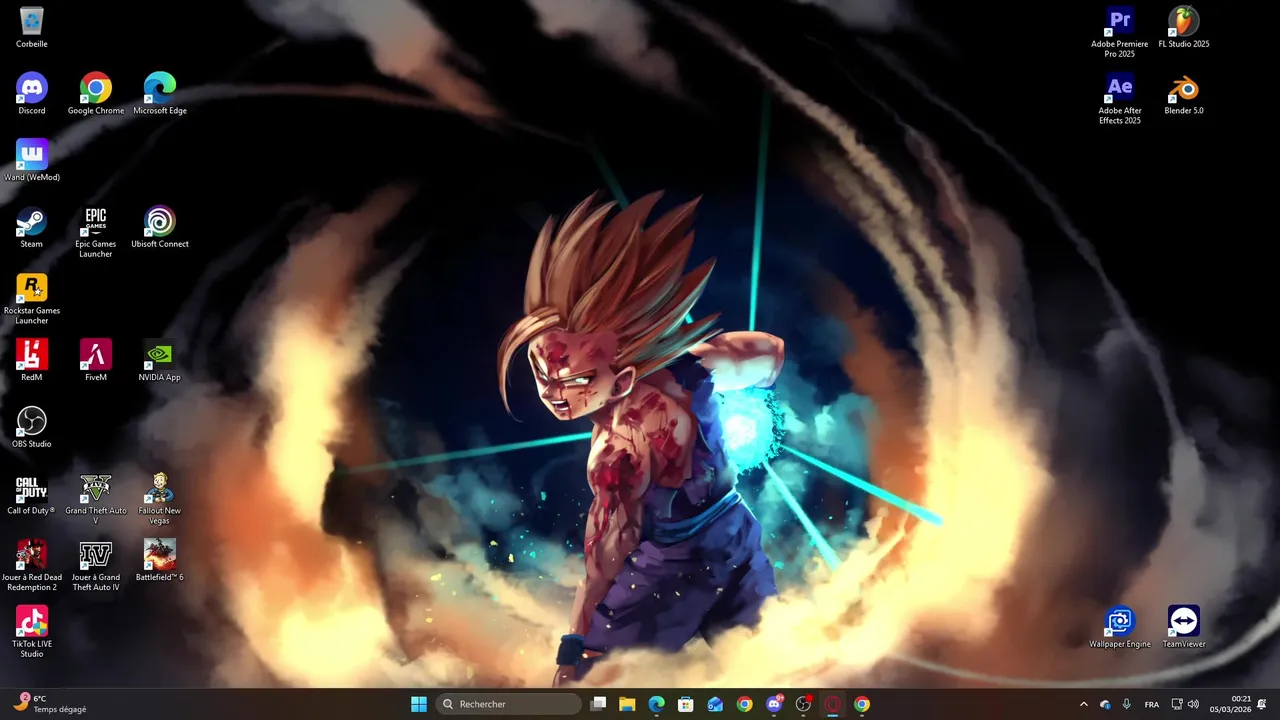
Task: Click the Rechercher taskbar search box
Action: [x=509, y=704]
